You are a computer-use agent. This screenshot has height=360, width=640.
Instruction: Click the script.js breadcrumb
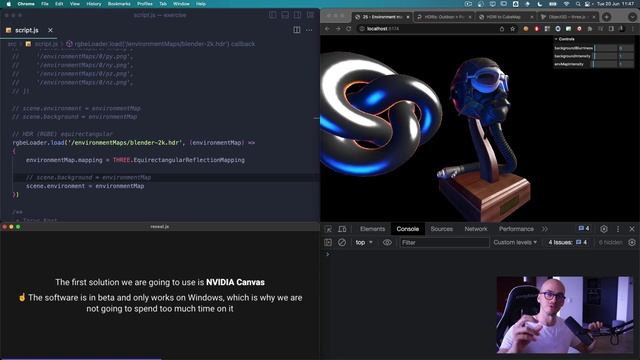point(42,44)
